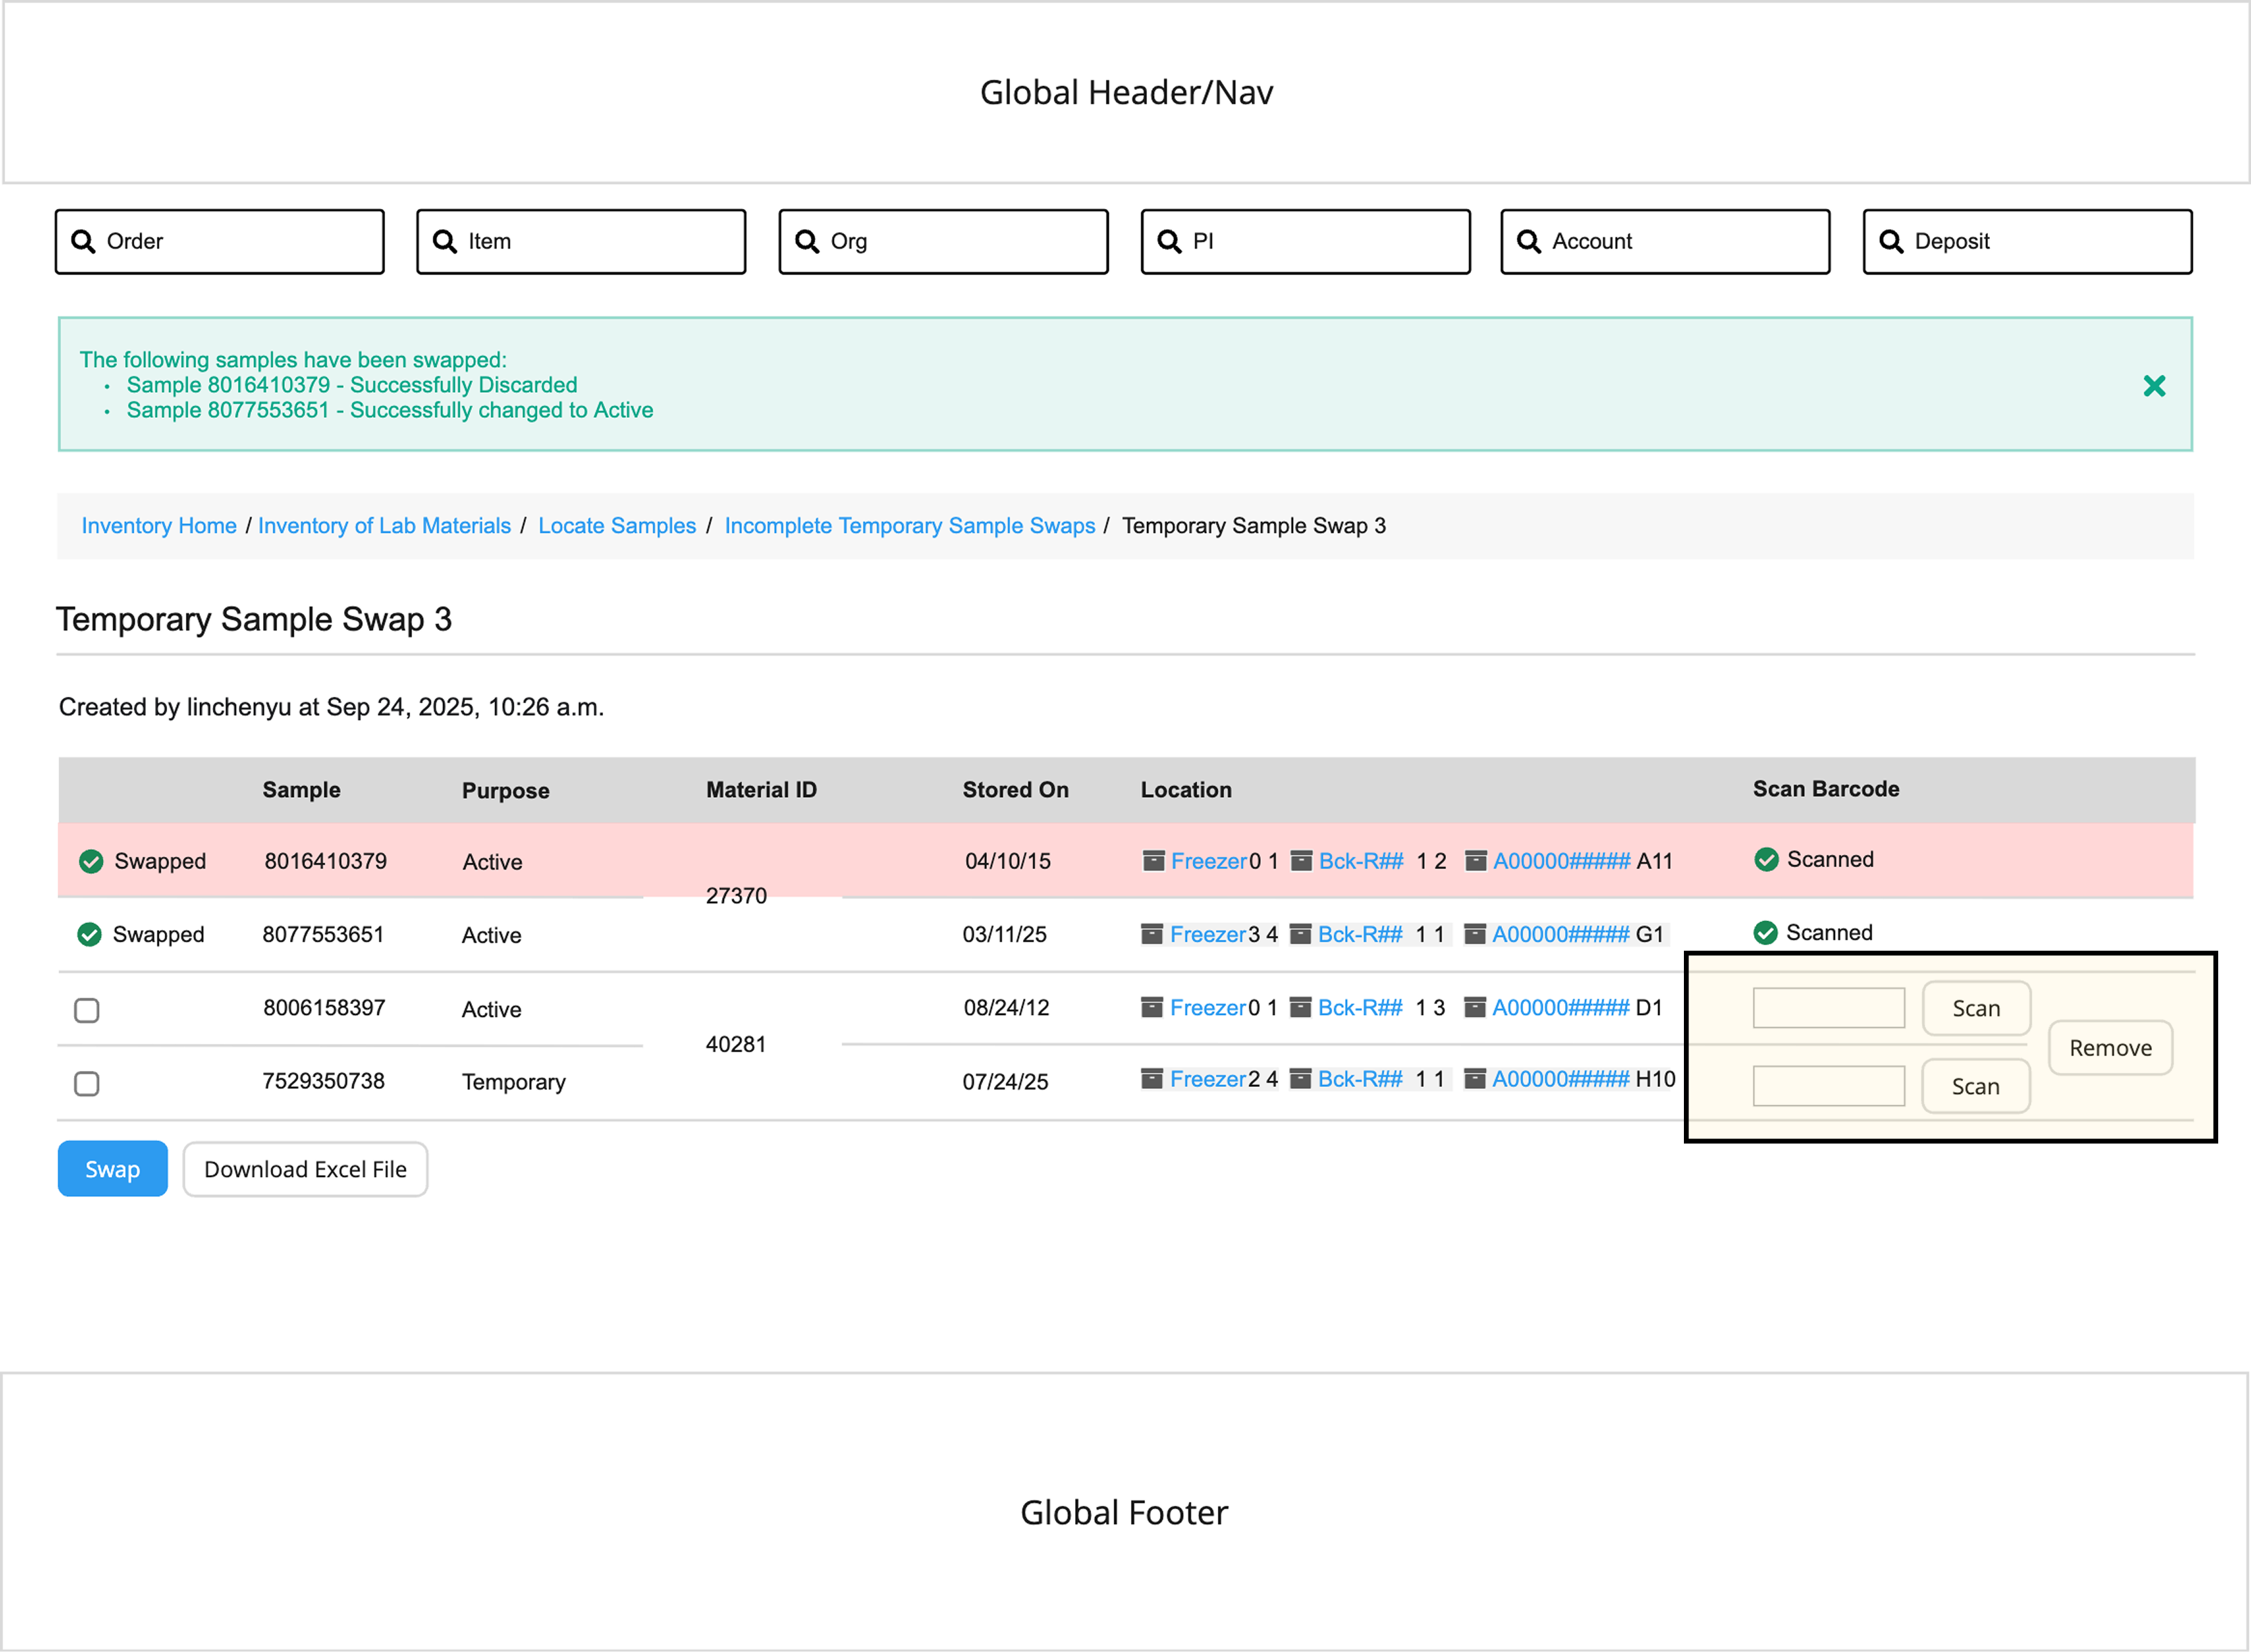Click the green check icon for 8016410379

tap(91, 861)
